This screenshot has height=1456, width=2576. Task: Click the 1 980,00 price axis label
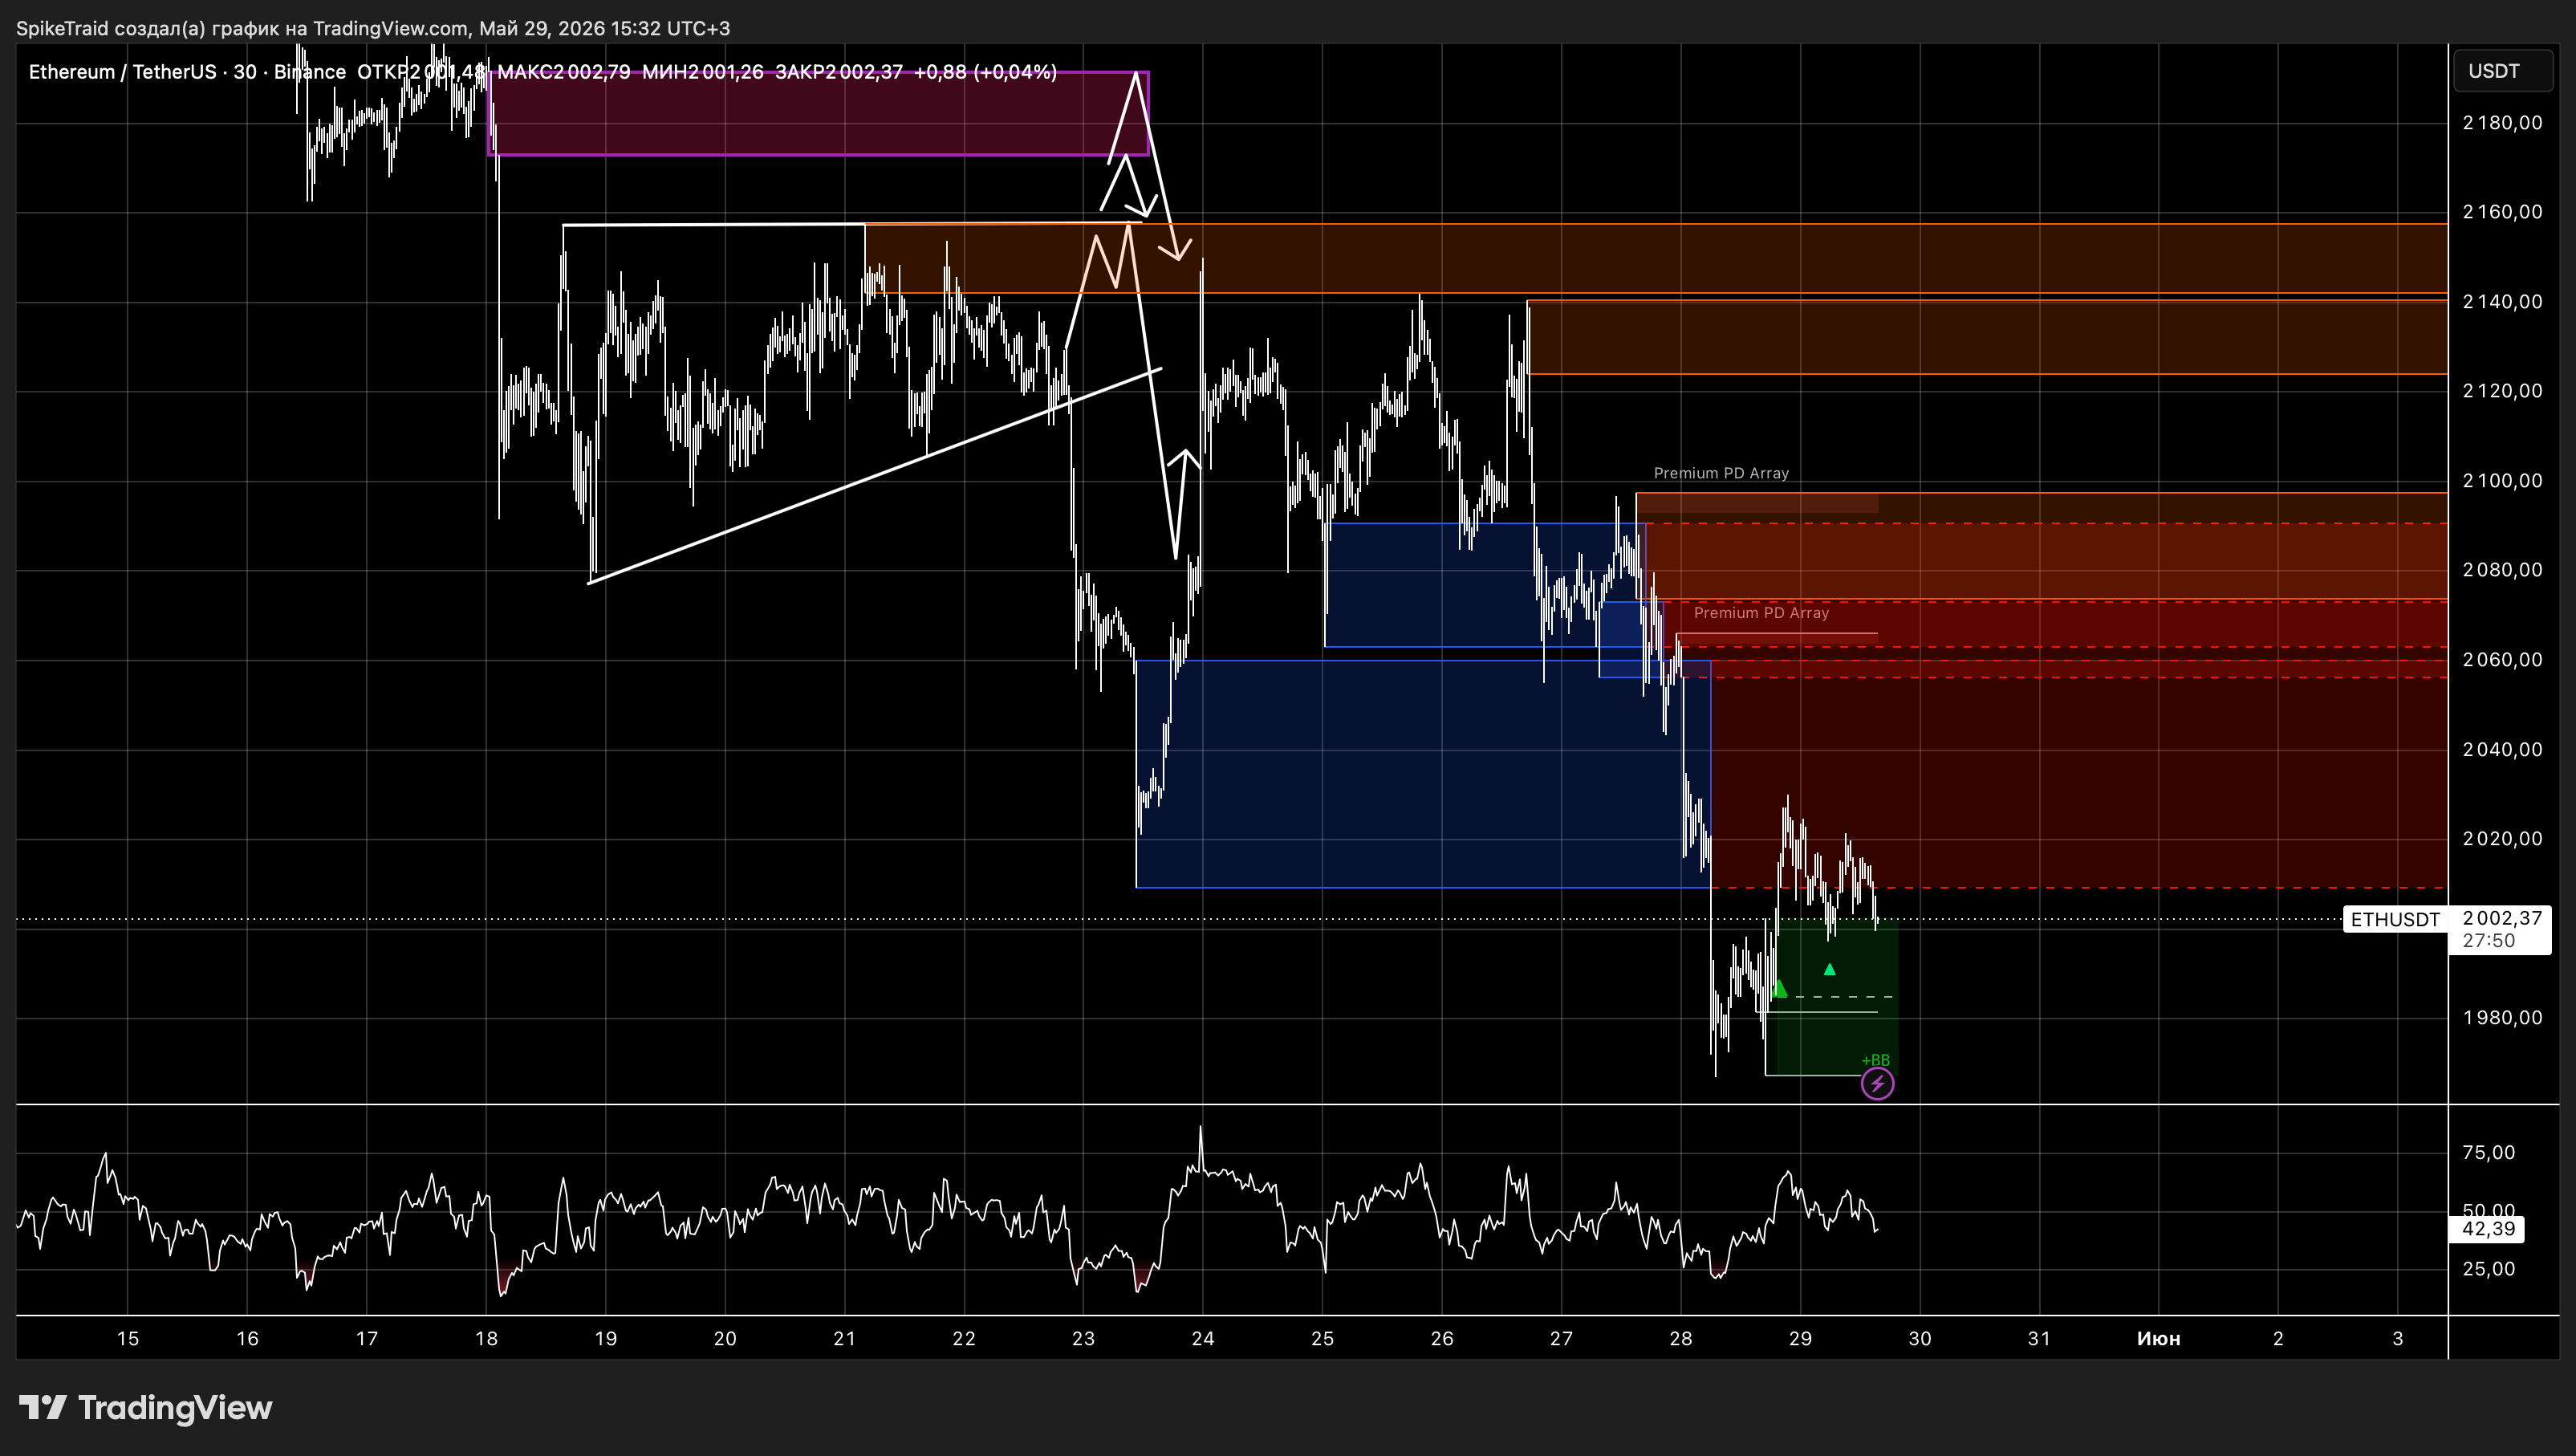(x=2502, y=1017)
